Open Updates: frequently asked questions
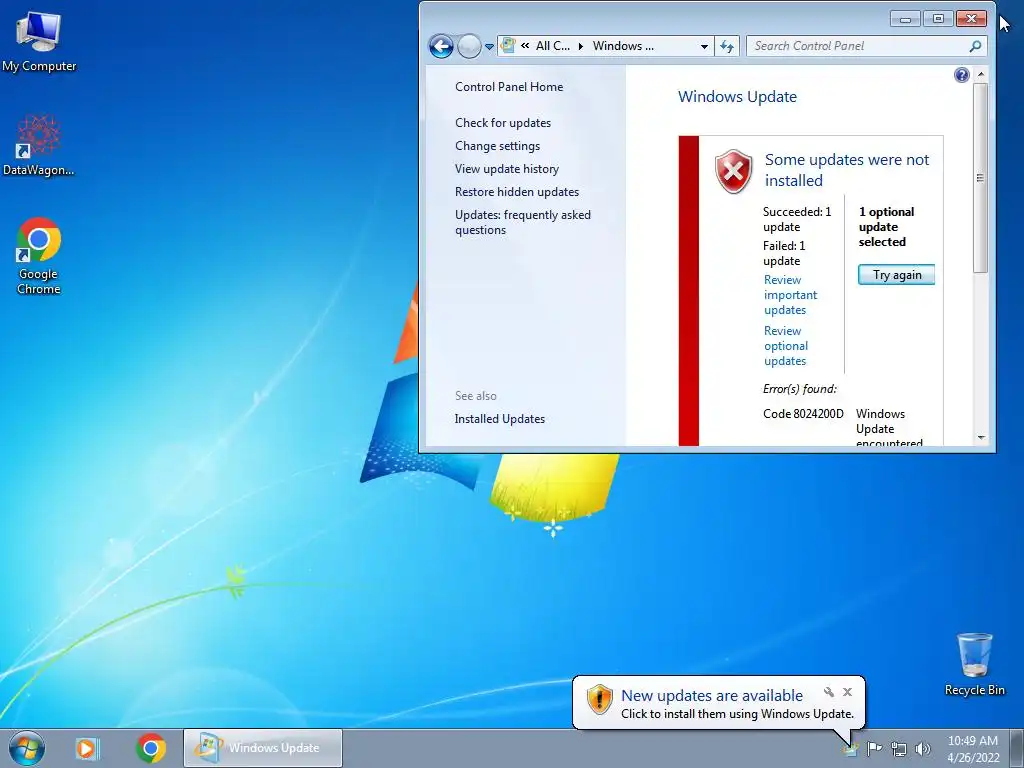 [522, 222]
